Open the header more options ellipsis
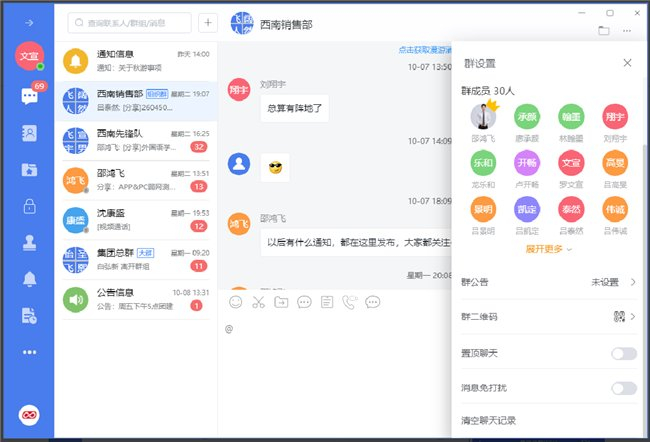The height and width of the screenshot is (442, 650). [627, 31]
